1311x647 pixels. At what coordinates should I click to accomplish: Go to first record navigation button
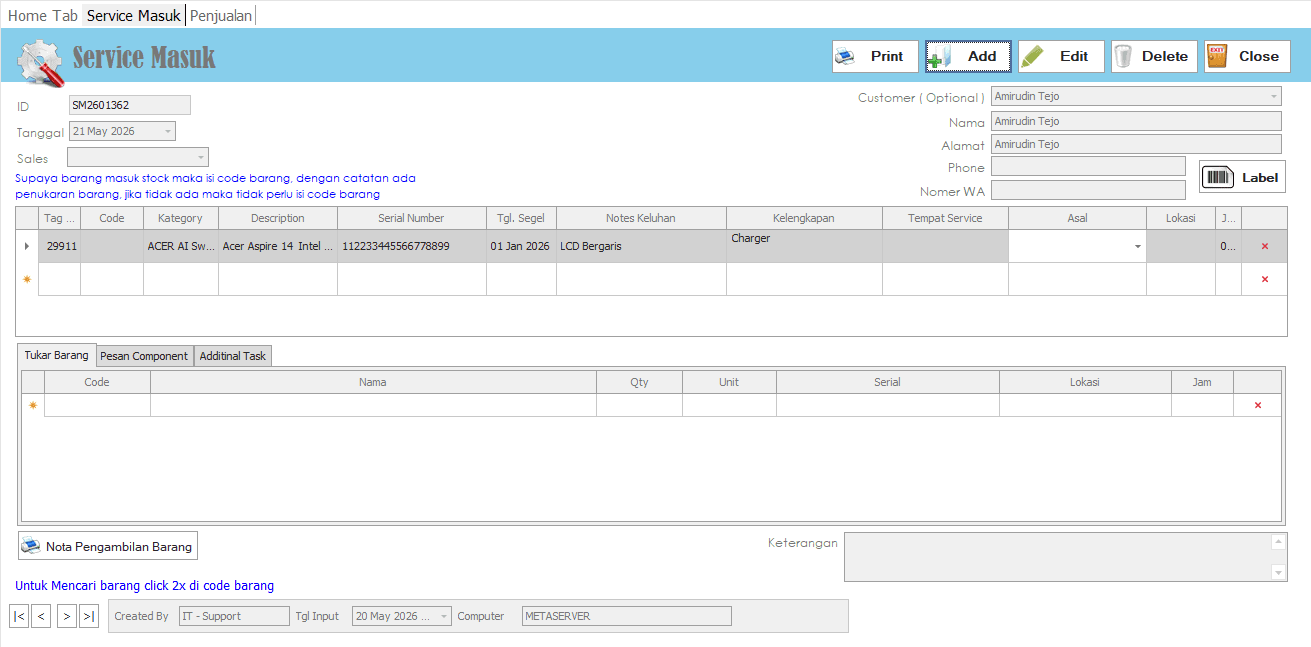click(19, 616)
